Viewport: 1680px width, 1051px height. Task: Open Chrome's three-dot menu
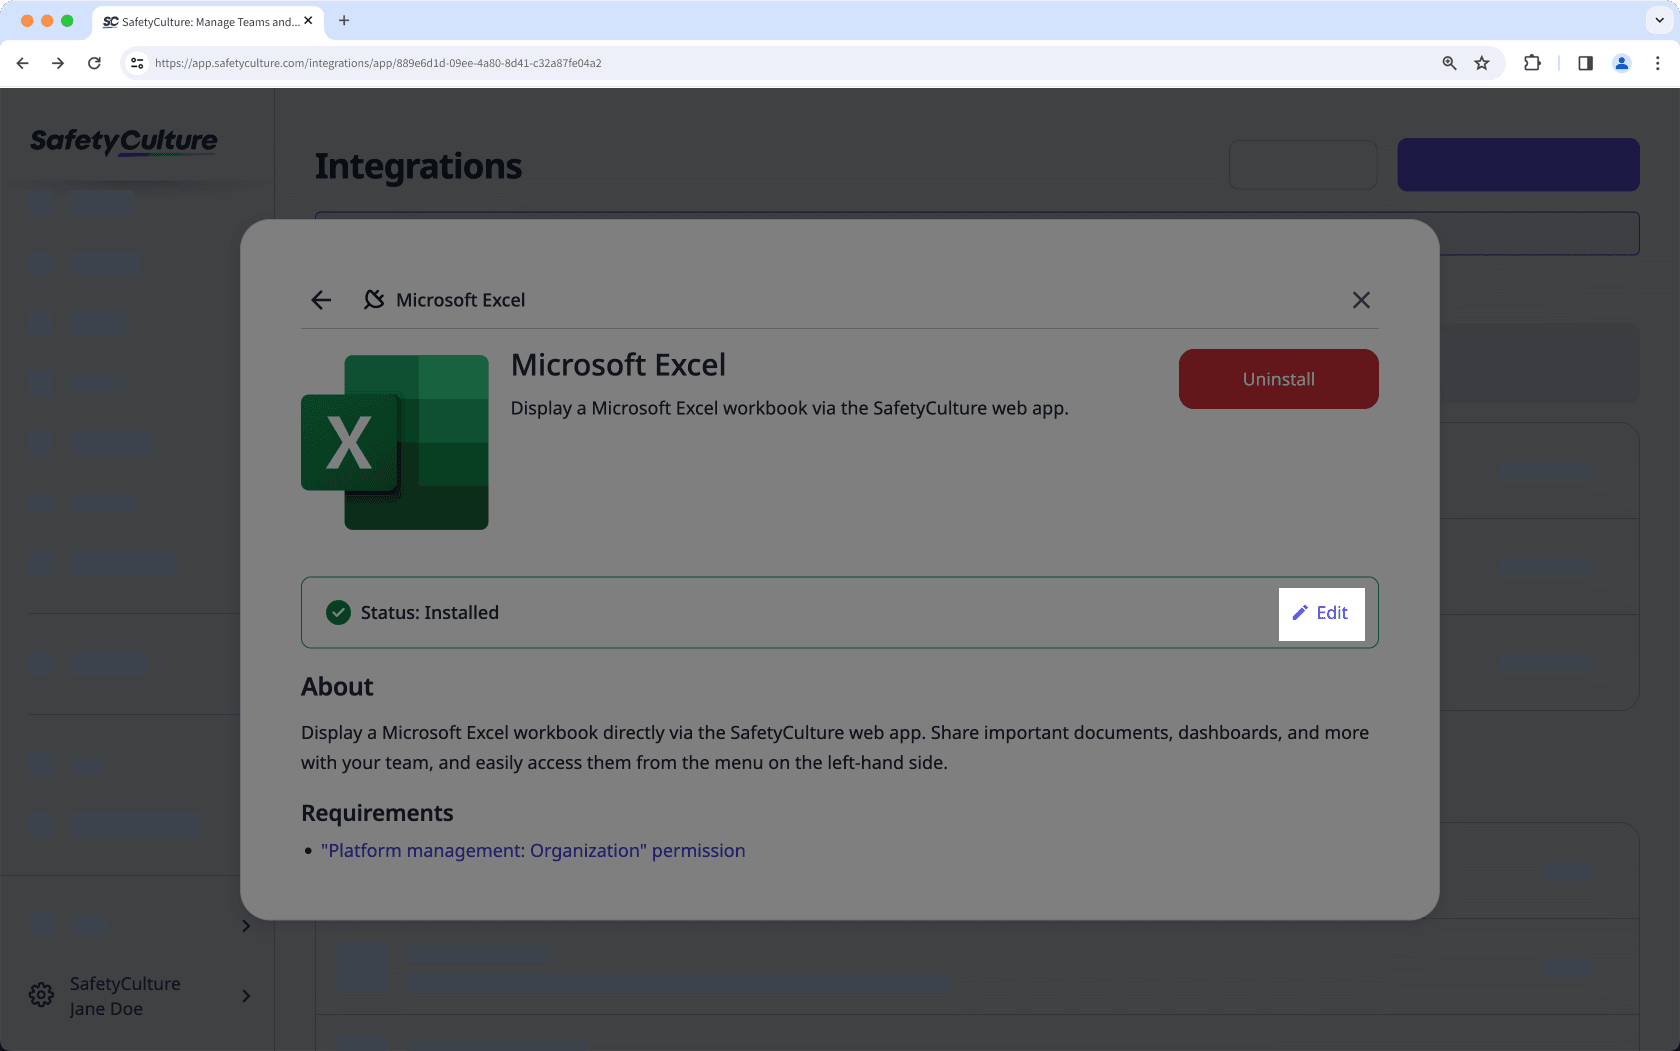click(1658, 63)
